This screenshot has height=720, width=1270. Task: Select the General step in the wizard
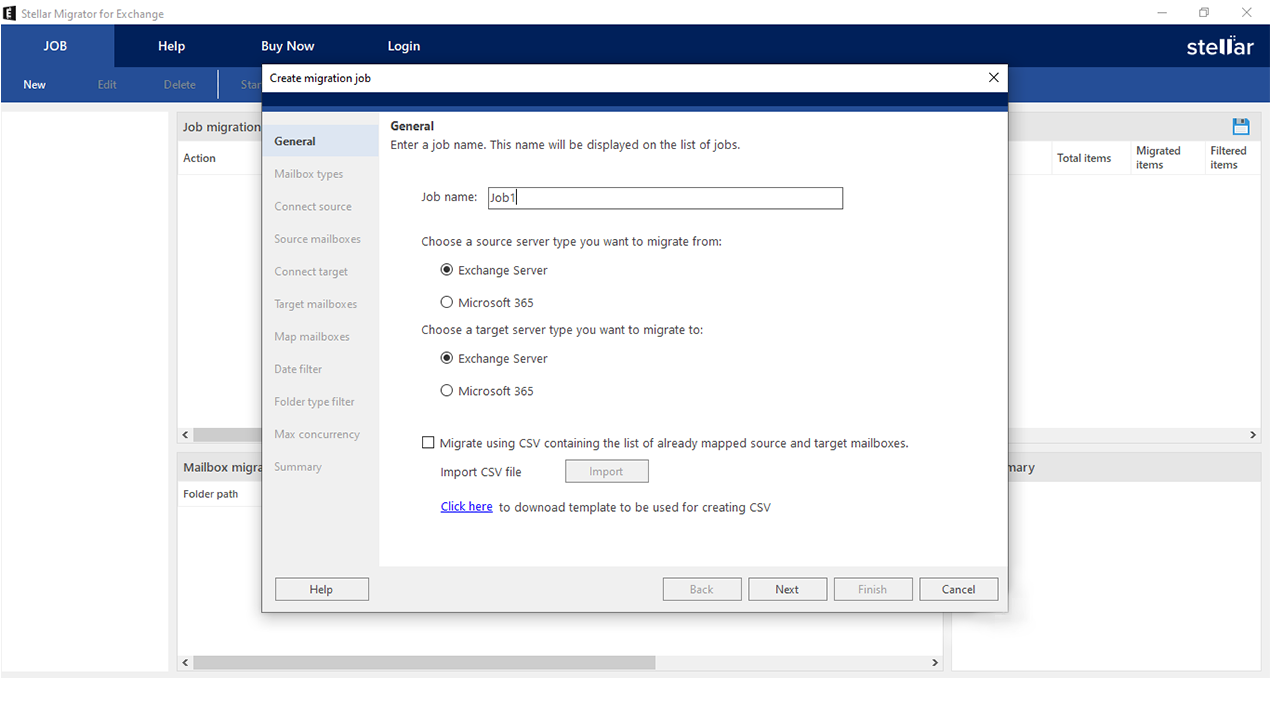(321, 141)
